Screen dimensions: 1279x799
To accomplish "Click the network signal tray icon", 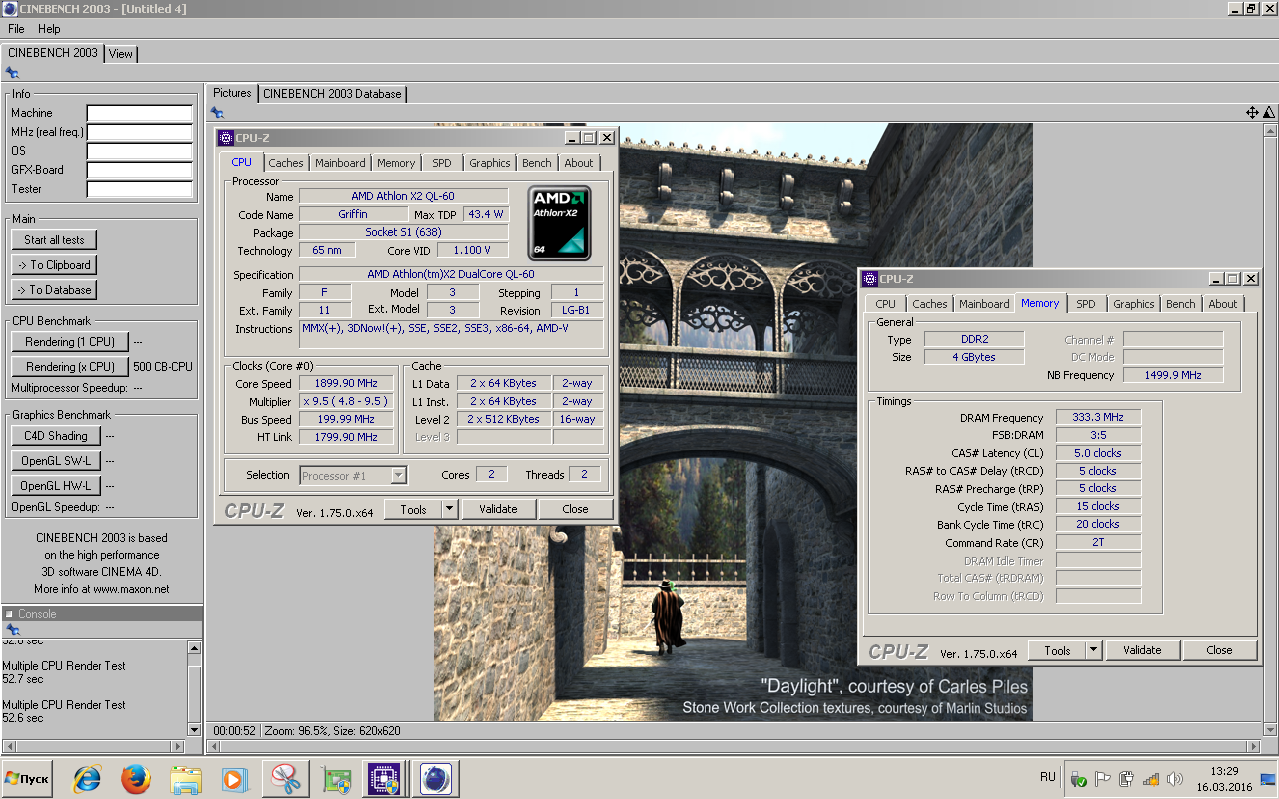I will 1152,779.
